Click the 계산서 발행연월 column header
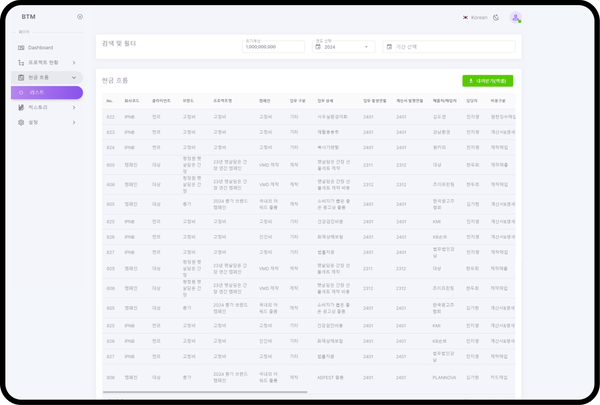 point(409,101)
